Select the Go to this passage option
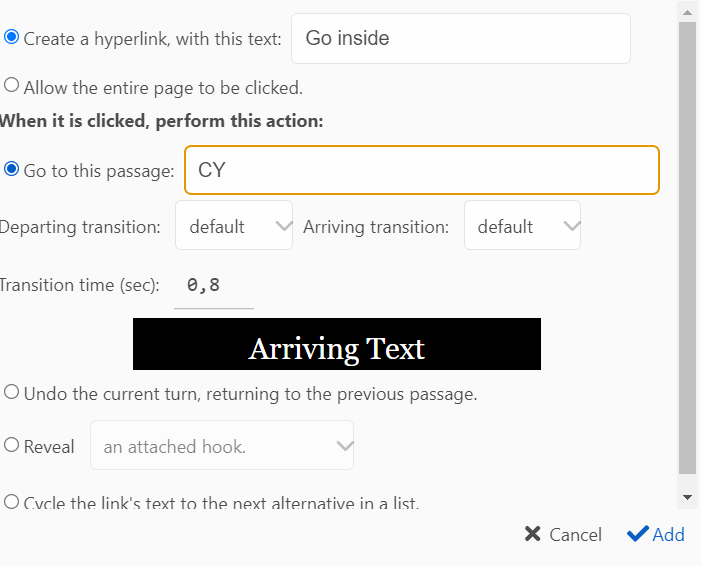Viewport: 701px width, 566px height. click(x=12, y=170)
